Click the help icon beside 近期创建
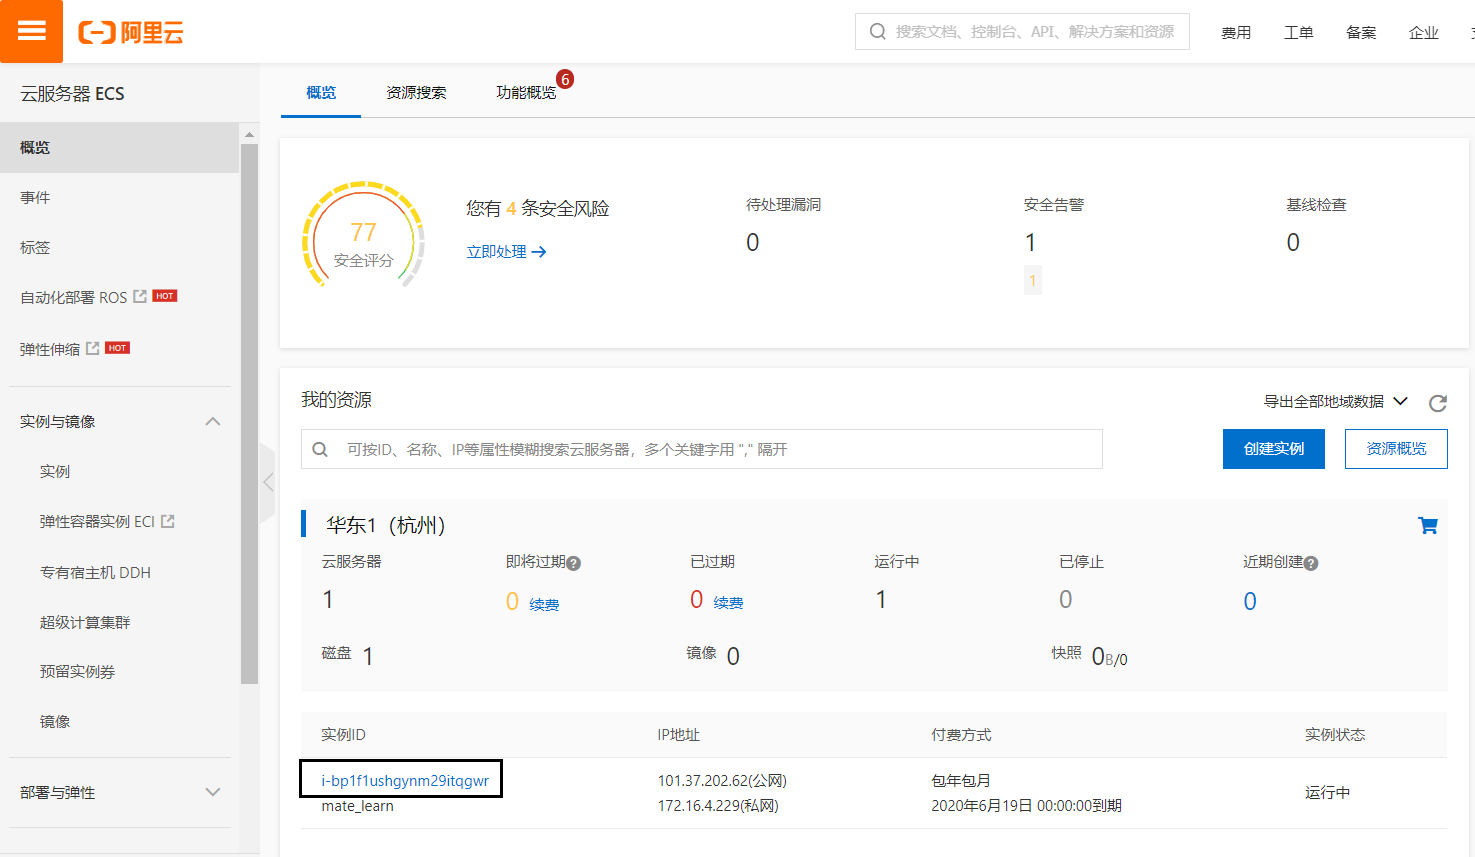 point(1311,563)
